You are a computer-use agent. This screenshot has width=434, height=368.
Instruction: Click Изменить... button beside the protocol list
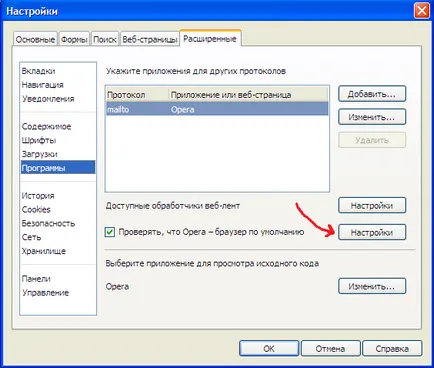(x=372, y=117)
